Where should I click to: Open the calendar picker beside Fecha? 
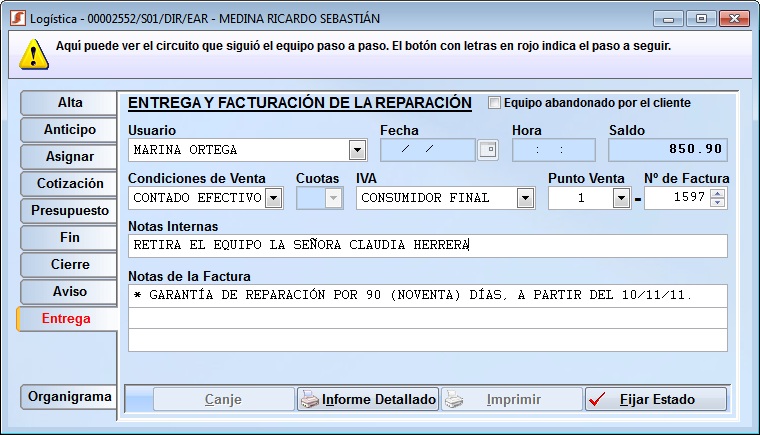[x=487, y=150]
